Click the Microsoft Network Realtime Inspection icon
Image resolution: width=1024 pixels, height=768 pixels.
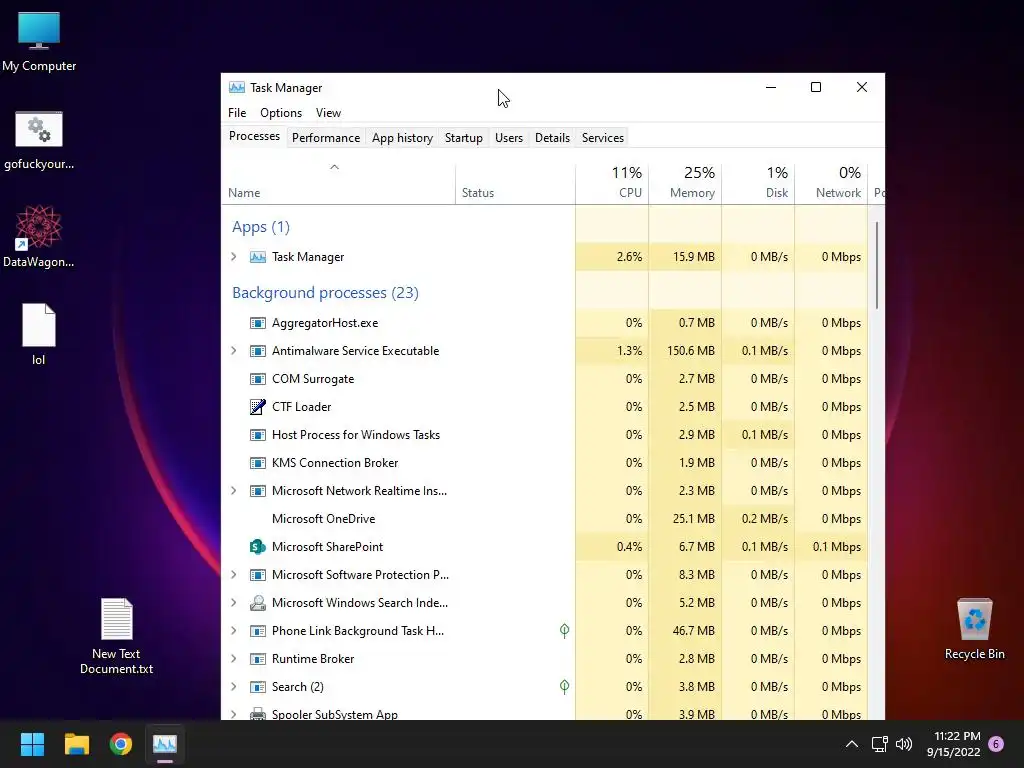(258, 491)
